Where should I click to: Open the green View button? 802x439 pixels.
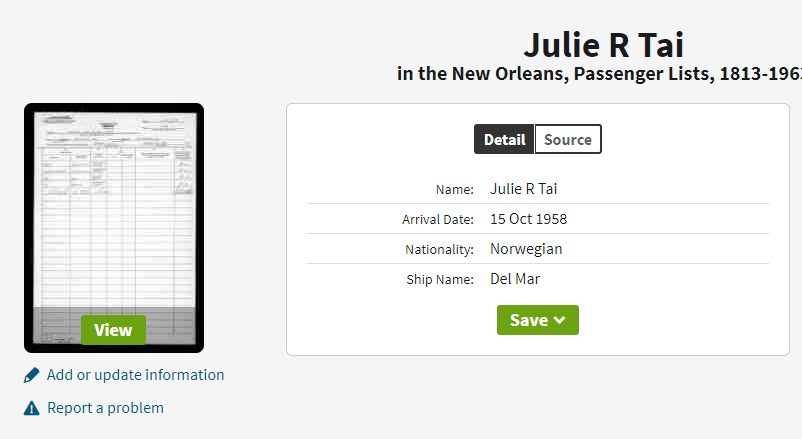point(113,330)
